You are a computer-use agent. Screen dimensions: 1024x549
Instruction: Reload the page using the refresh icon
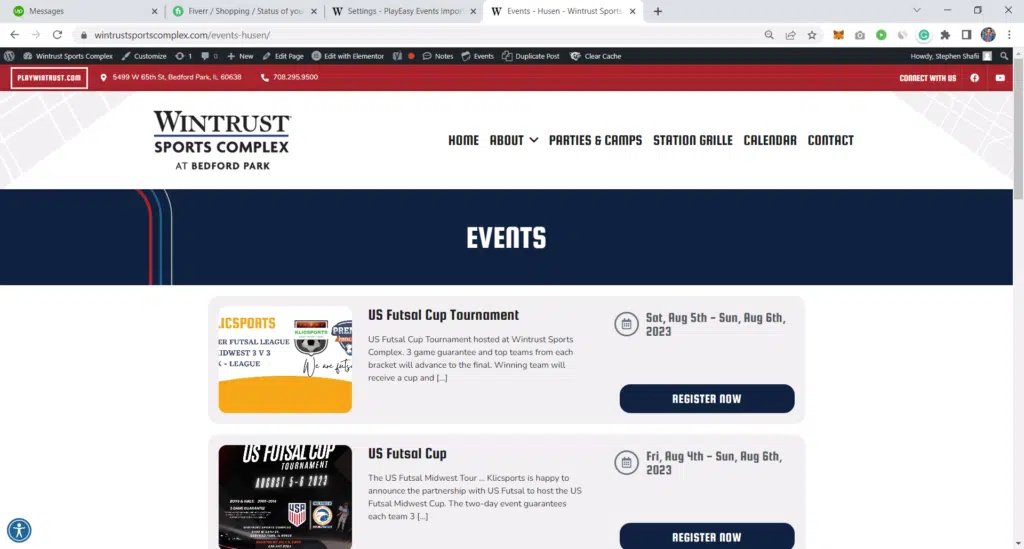click(x=57, y=34)
